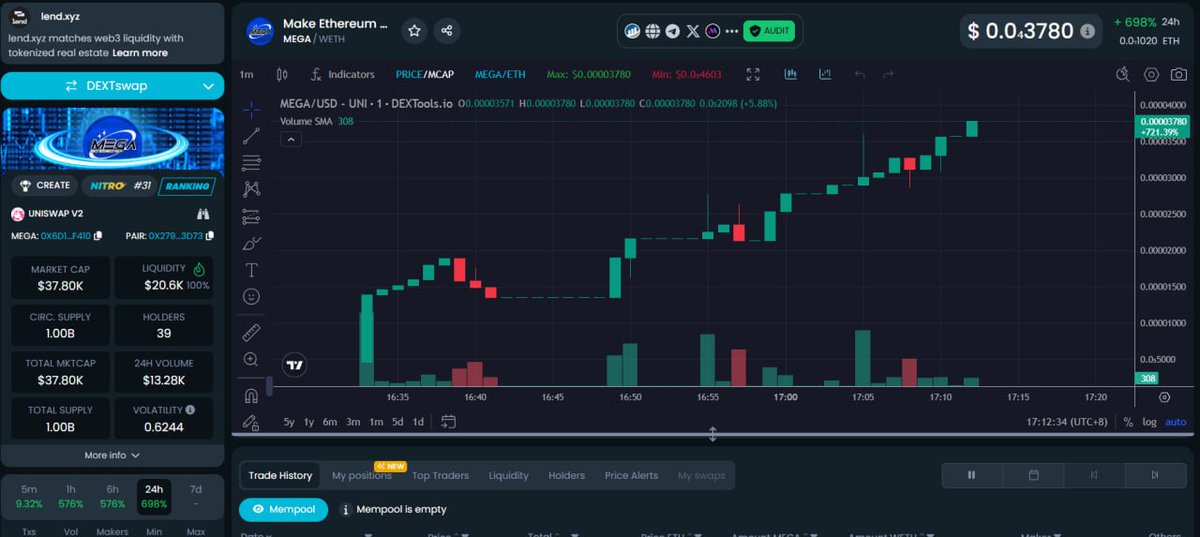The image size is (1200, 537).
Task: Expand More info section
Action: click(x=112, y=455)
